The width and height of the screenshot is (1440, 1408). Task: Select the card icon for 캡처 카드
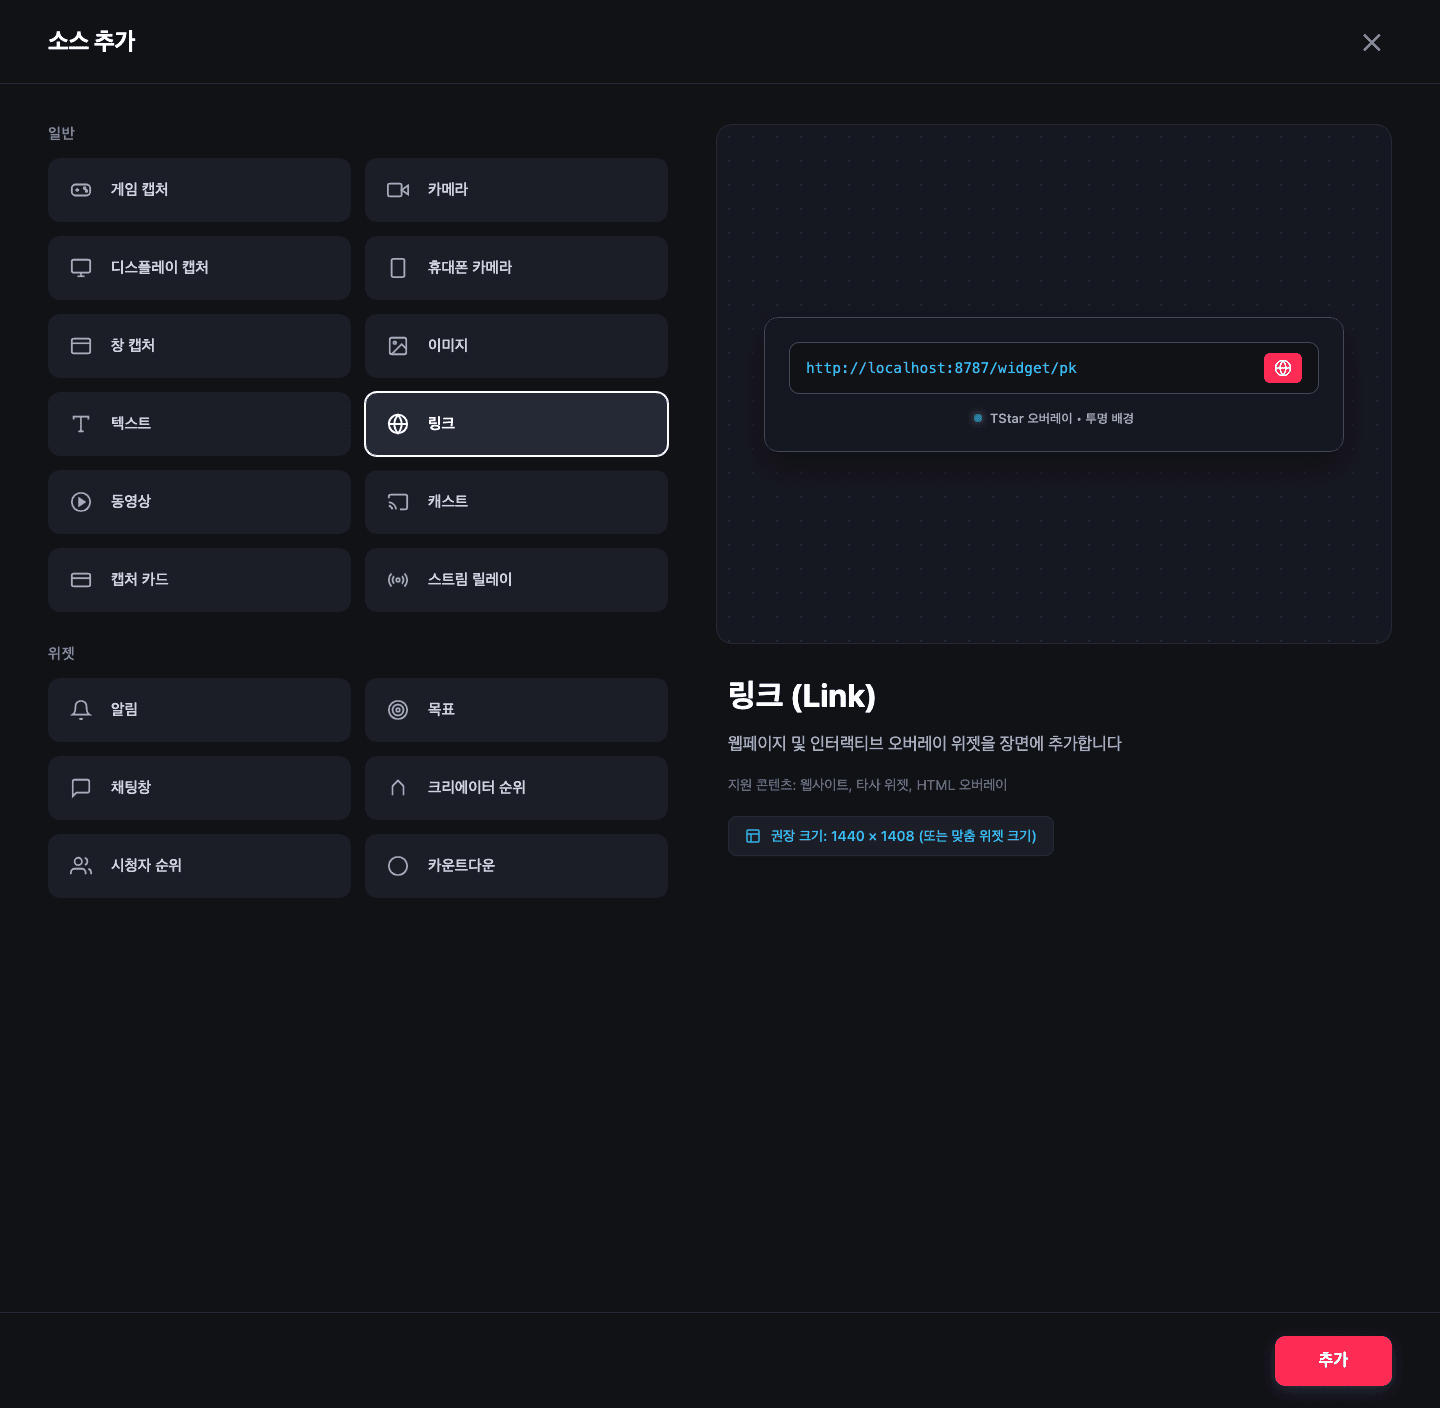(x=81, y=580)
